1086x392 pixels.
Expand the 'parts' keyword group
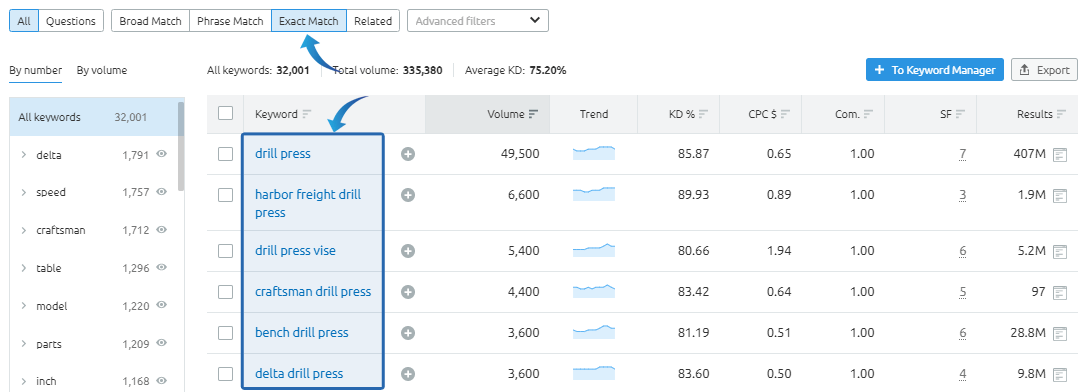(x=24, y=344)
